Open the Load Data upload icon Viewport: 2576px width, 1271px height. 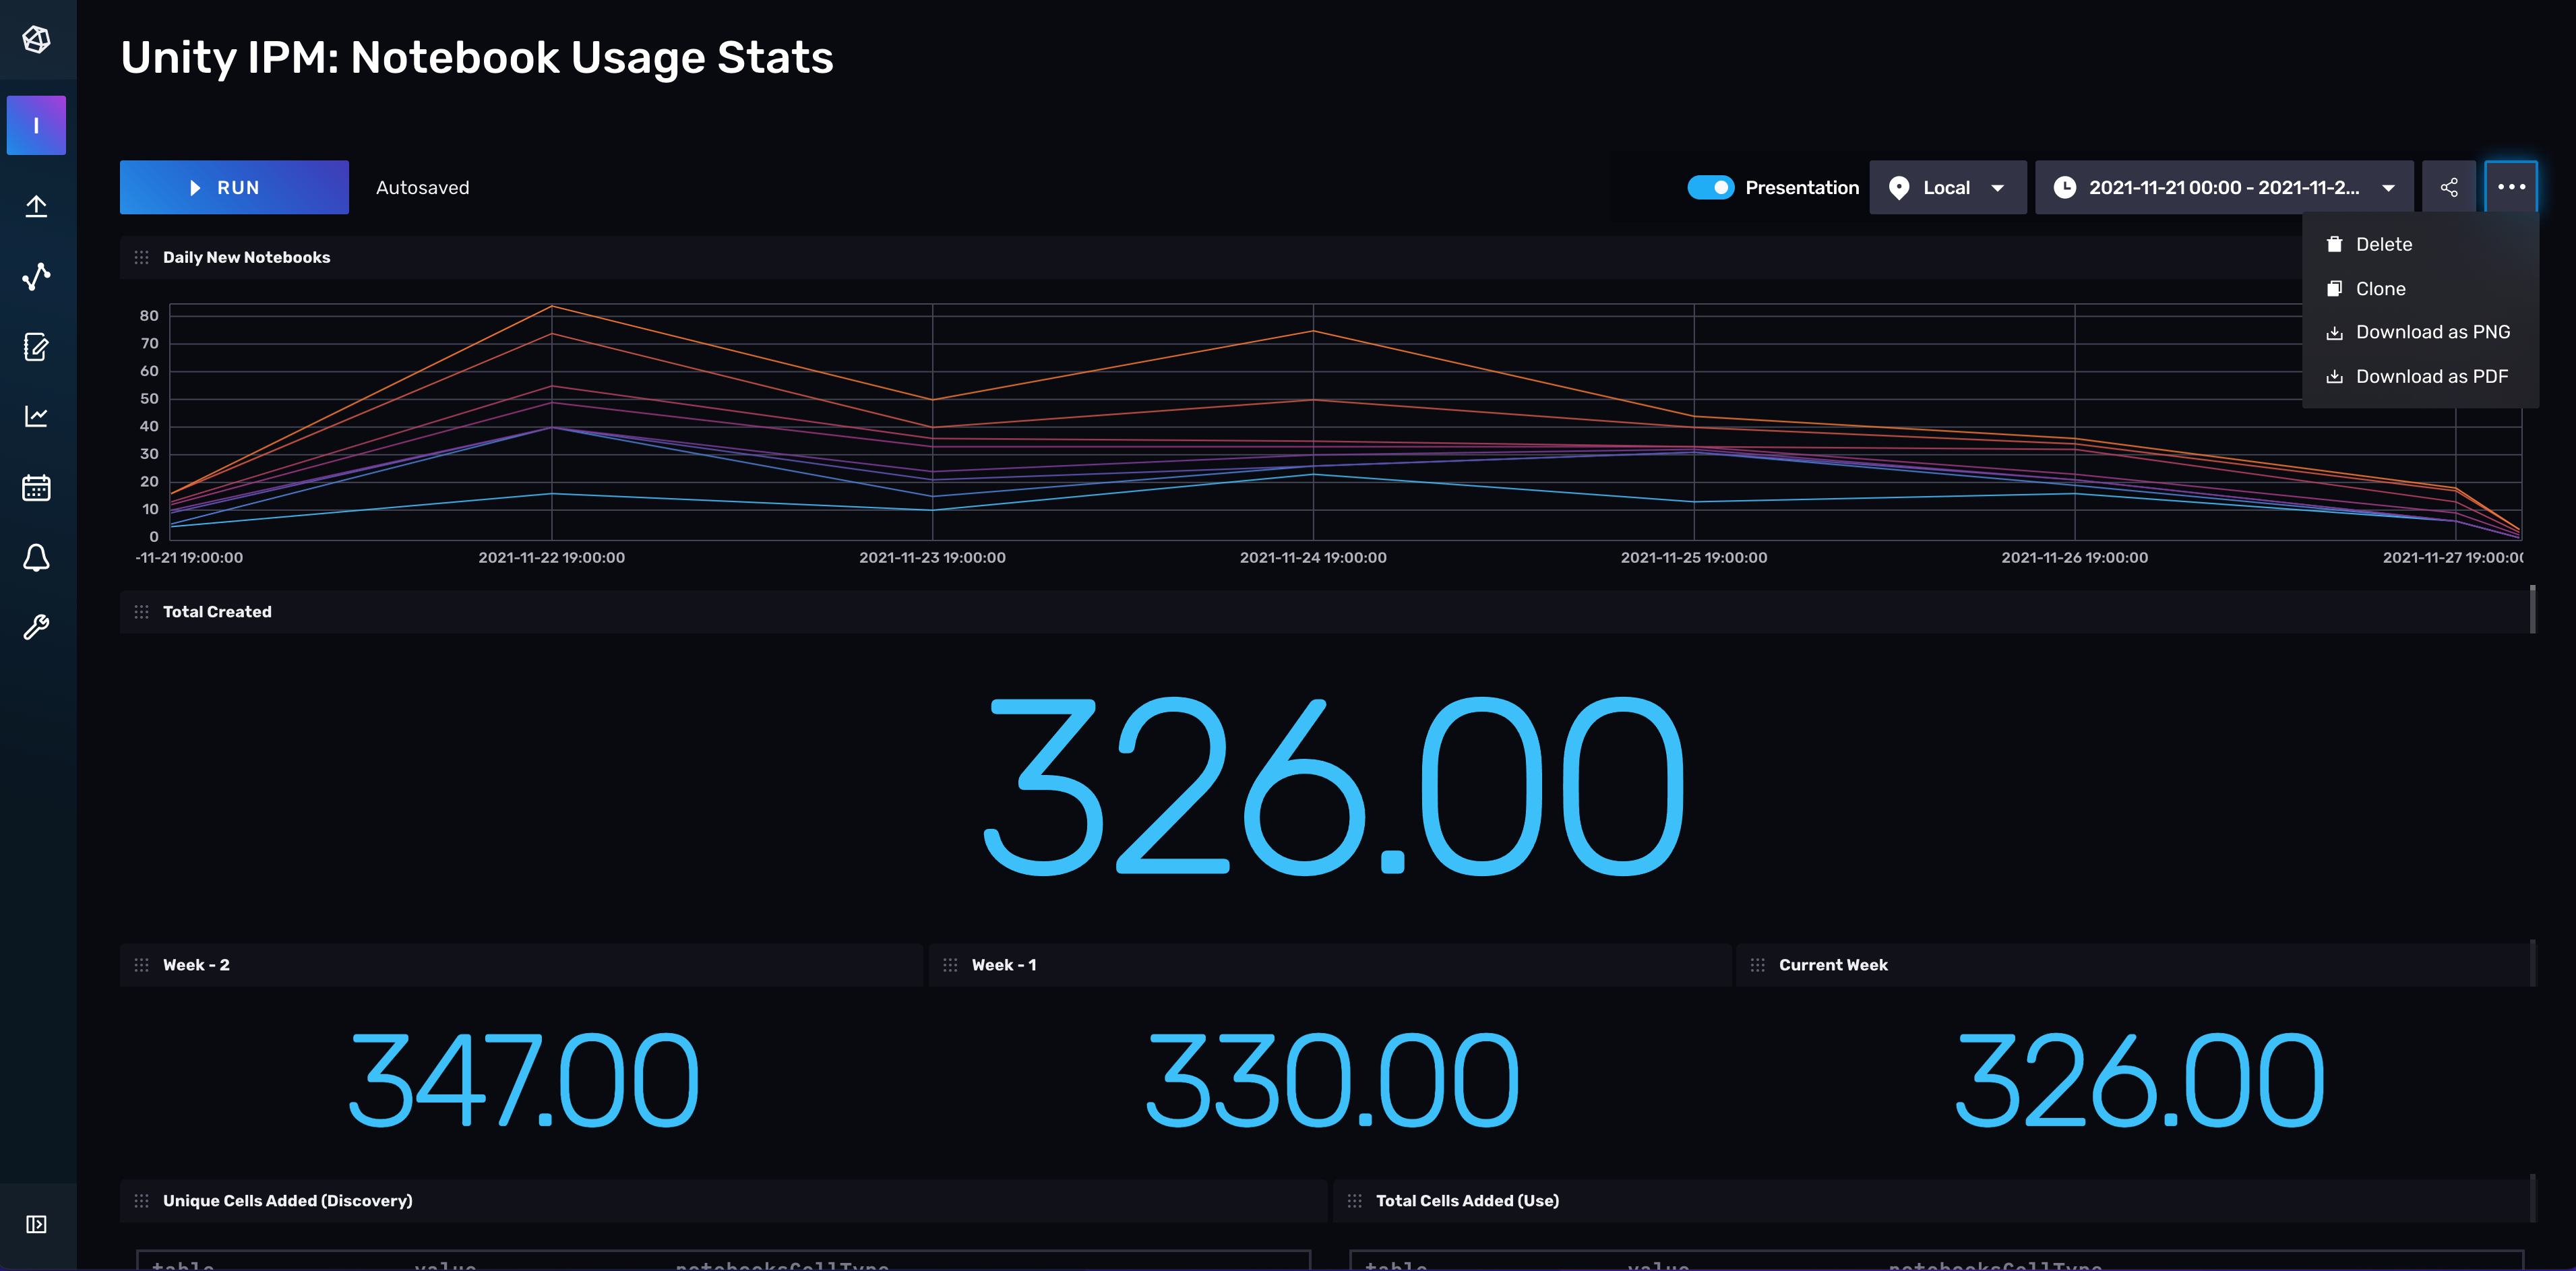pos(37,206)
